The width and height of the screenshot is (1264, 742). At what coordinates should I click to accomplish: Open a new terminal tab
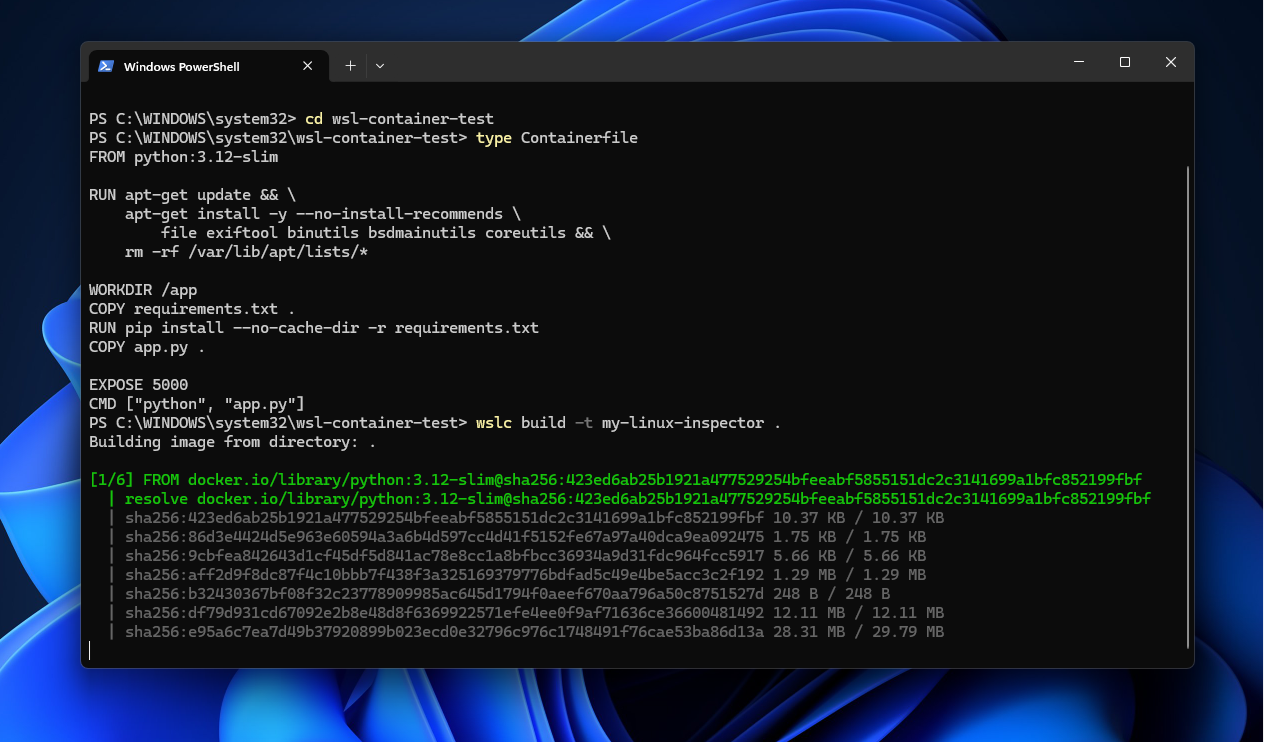coord(350,66)
